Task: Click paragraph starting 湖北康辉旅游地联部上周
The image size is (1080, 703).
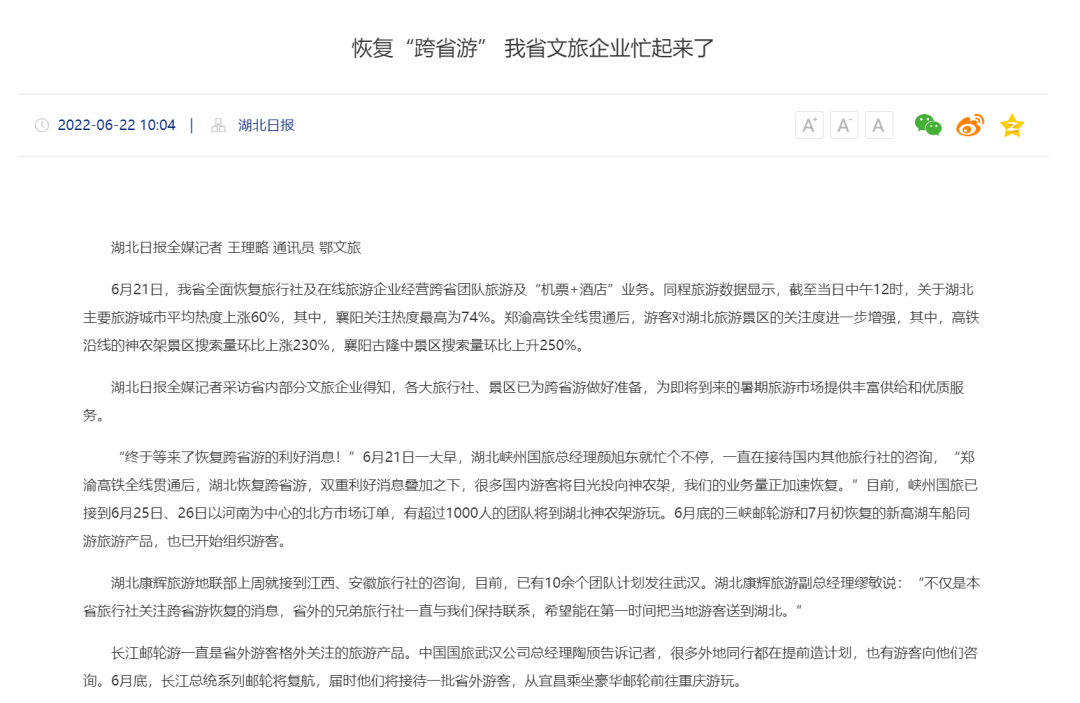Action: pyautogui.click(x=531, y=597)
